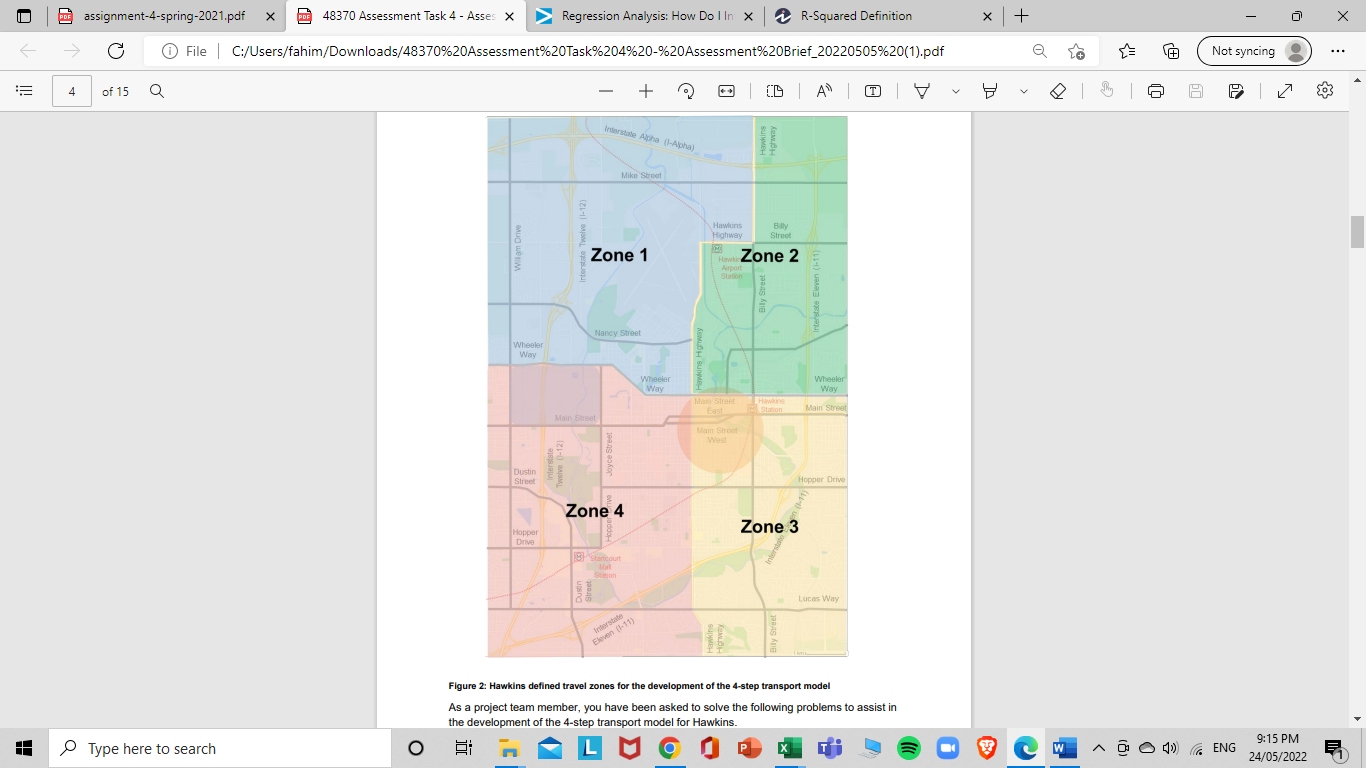Open the notification center
The image size is (1366, 768).
tap(1334, 748)
